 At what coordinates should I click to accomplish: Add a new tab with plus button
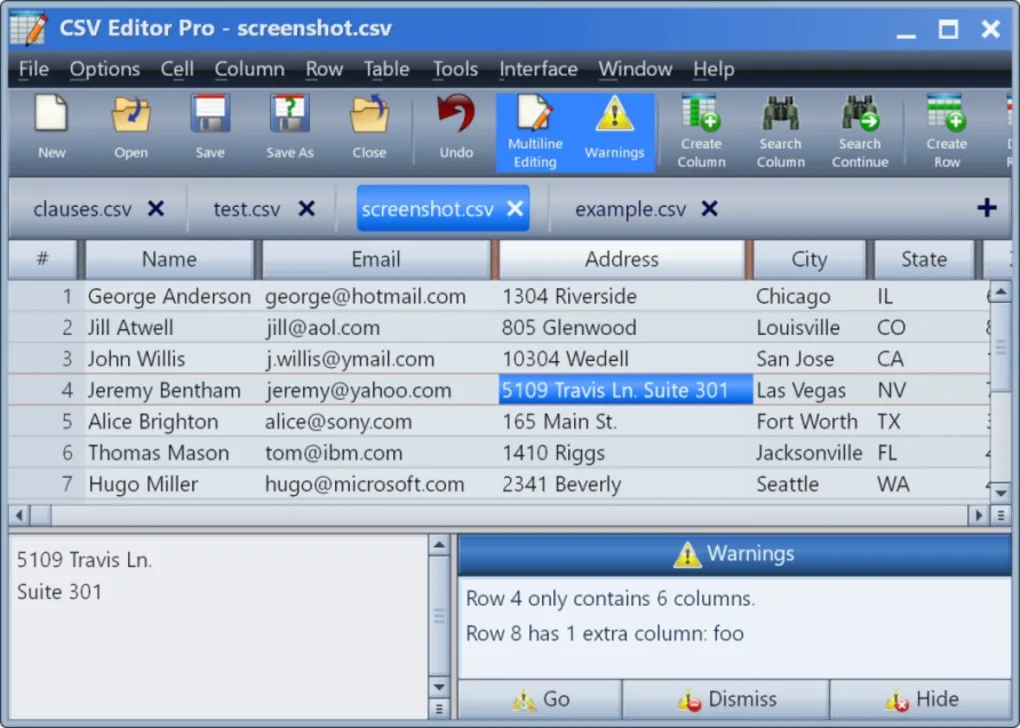pos(986,208)
